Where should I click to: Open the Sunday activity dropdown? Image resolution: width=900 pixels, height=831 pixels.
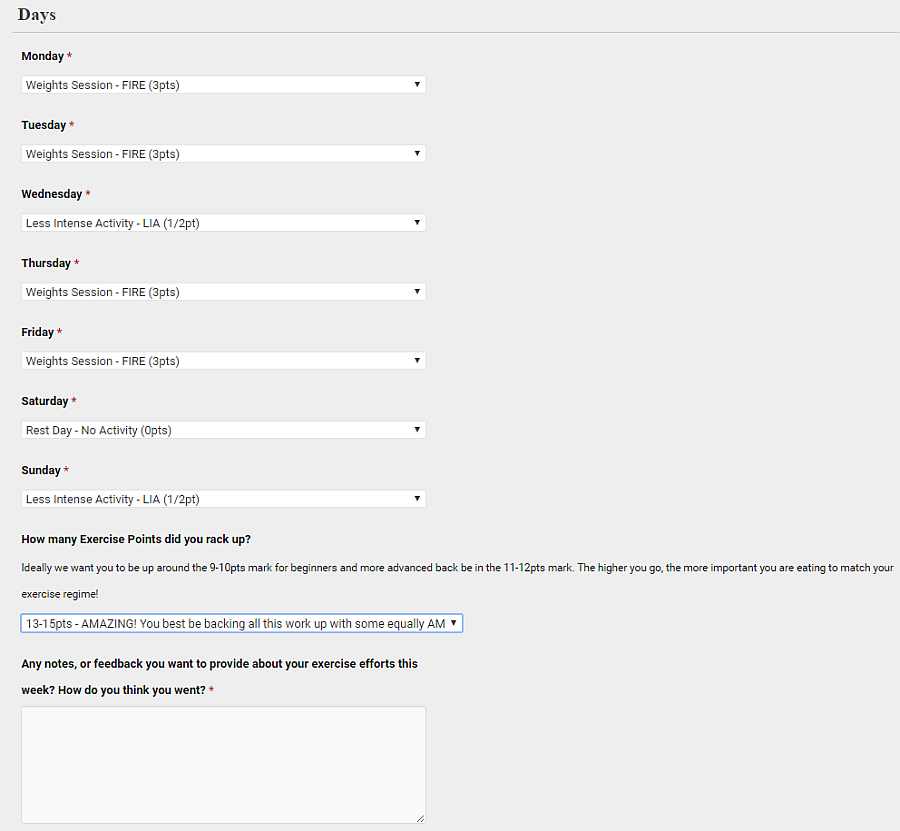click(x=223, y=499)
